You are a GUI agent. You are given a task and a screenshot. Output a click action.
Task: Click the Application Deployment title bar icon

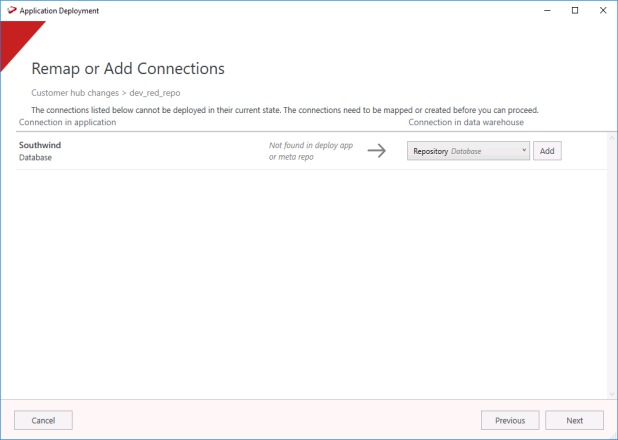(11, 10)
